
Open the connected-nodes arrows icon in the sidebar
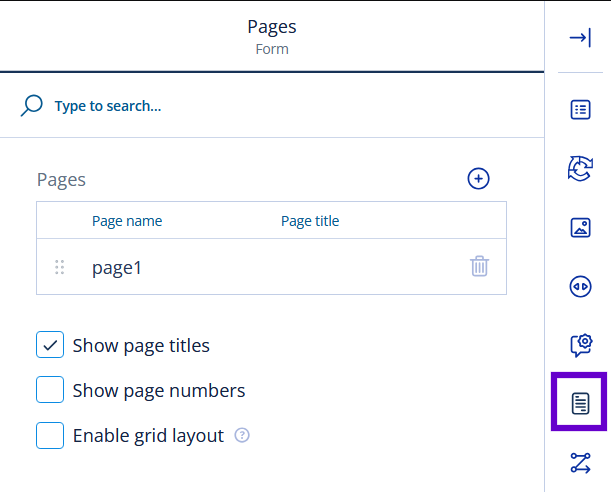(x=580, y=463)
